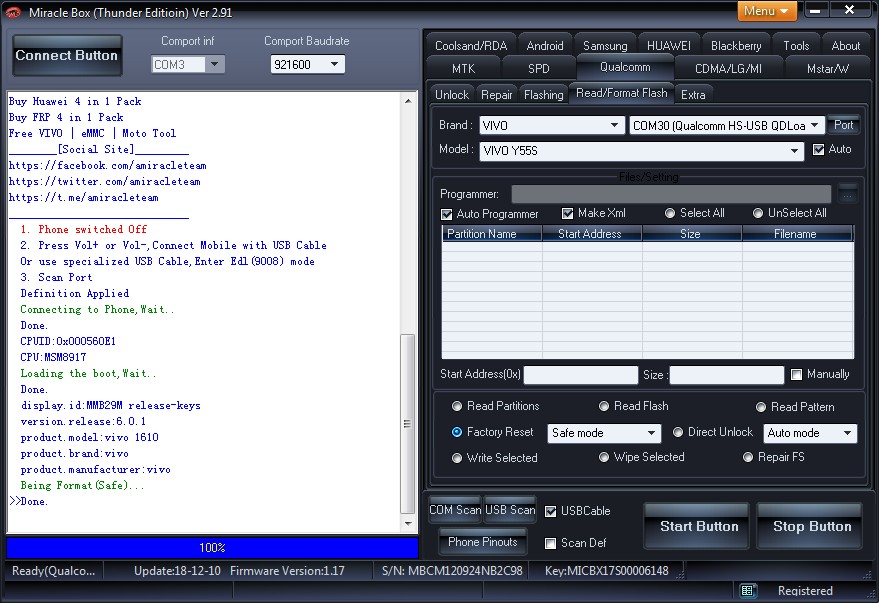Open the orange Menu dropdown
The image size is (879, 603).
[766, 11]
